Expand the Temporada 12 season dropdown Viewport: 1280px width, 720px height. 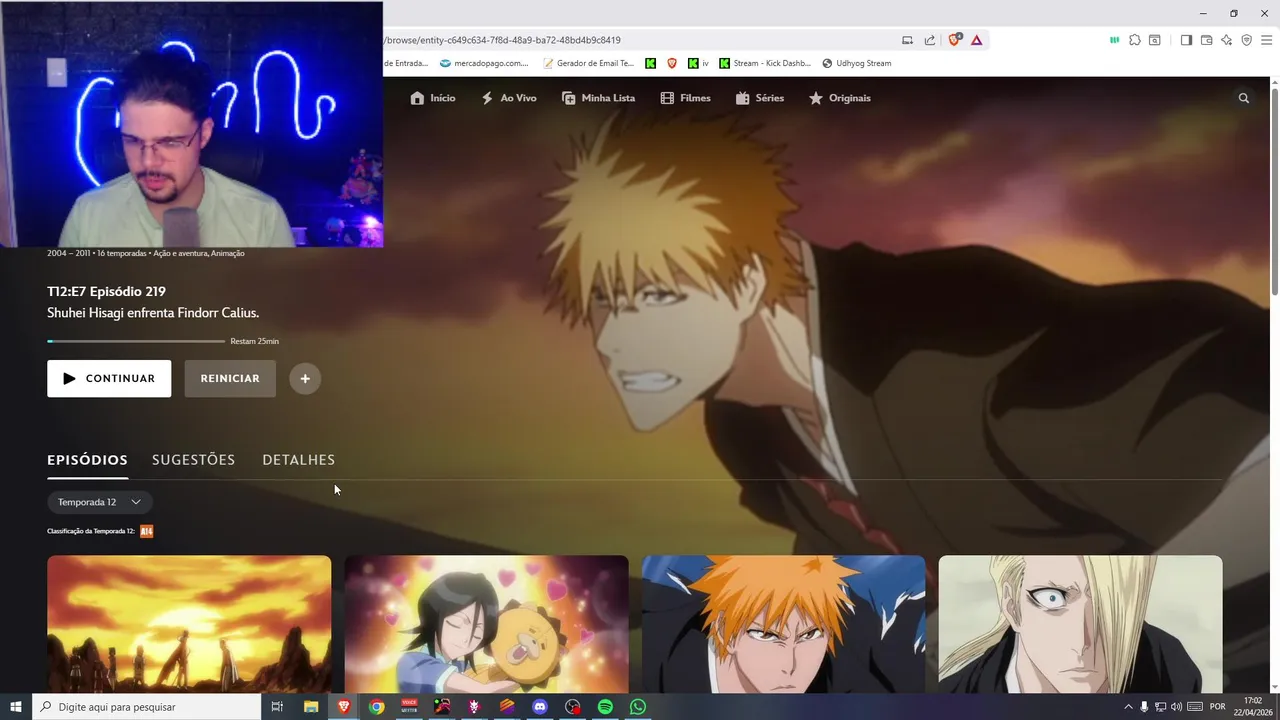pyautogui.click(x=100, y=502)
